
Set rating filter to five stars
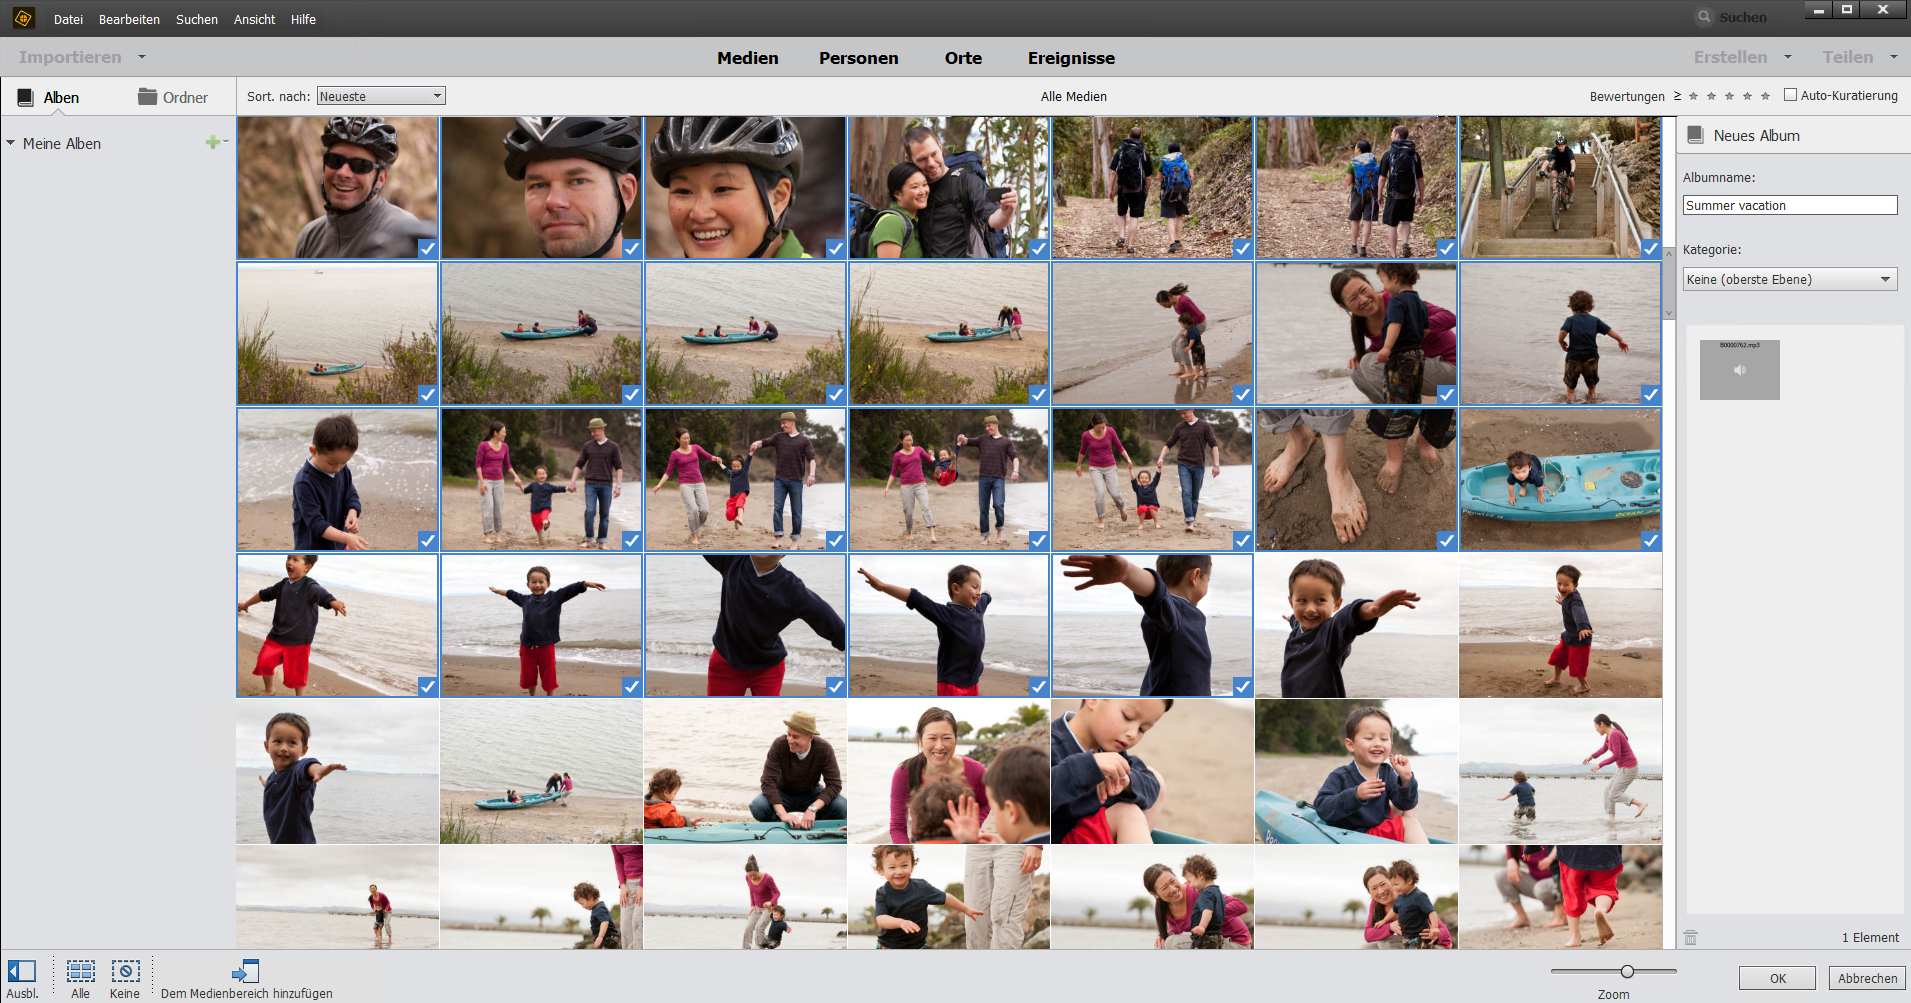(1765, 96)
